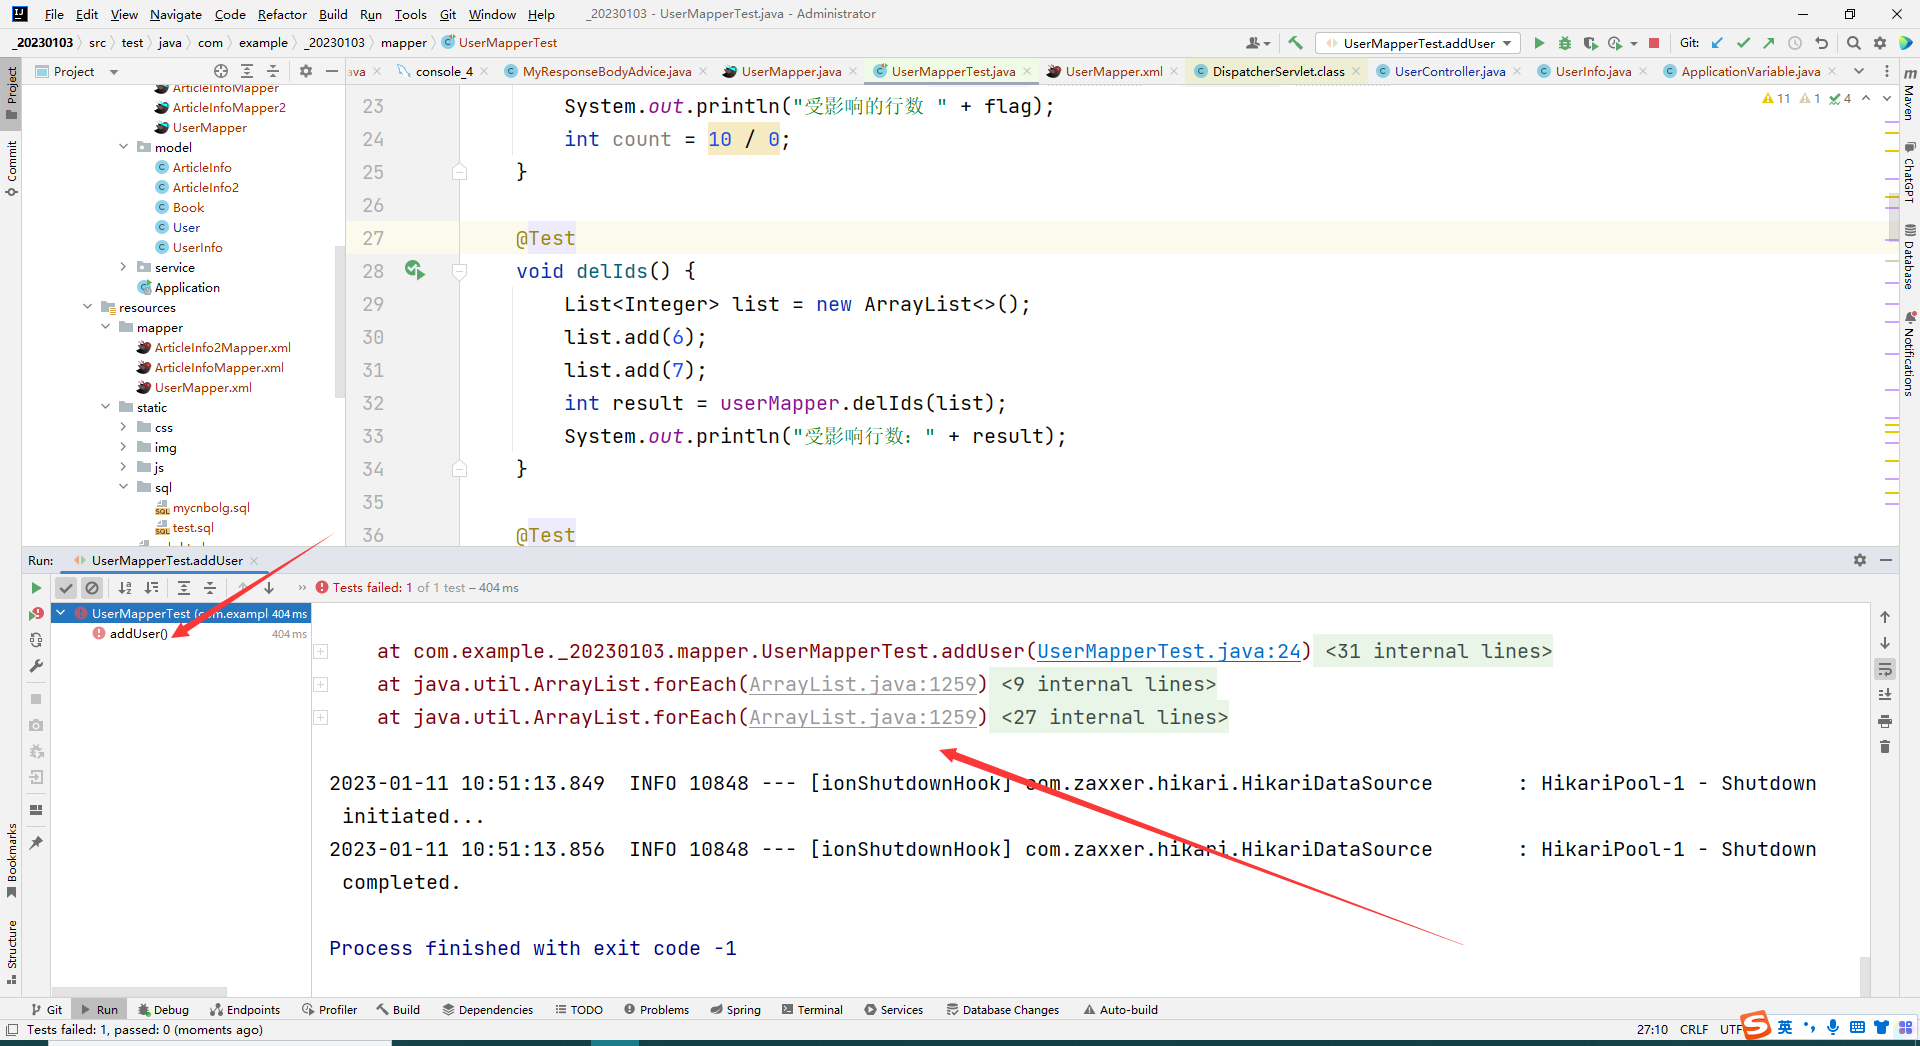Open the Navigate menu
The height and width of the screenshot is (1046, 1920).
pos(175,14)
